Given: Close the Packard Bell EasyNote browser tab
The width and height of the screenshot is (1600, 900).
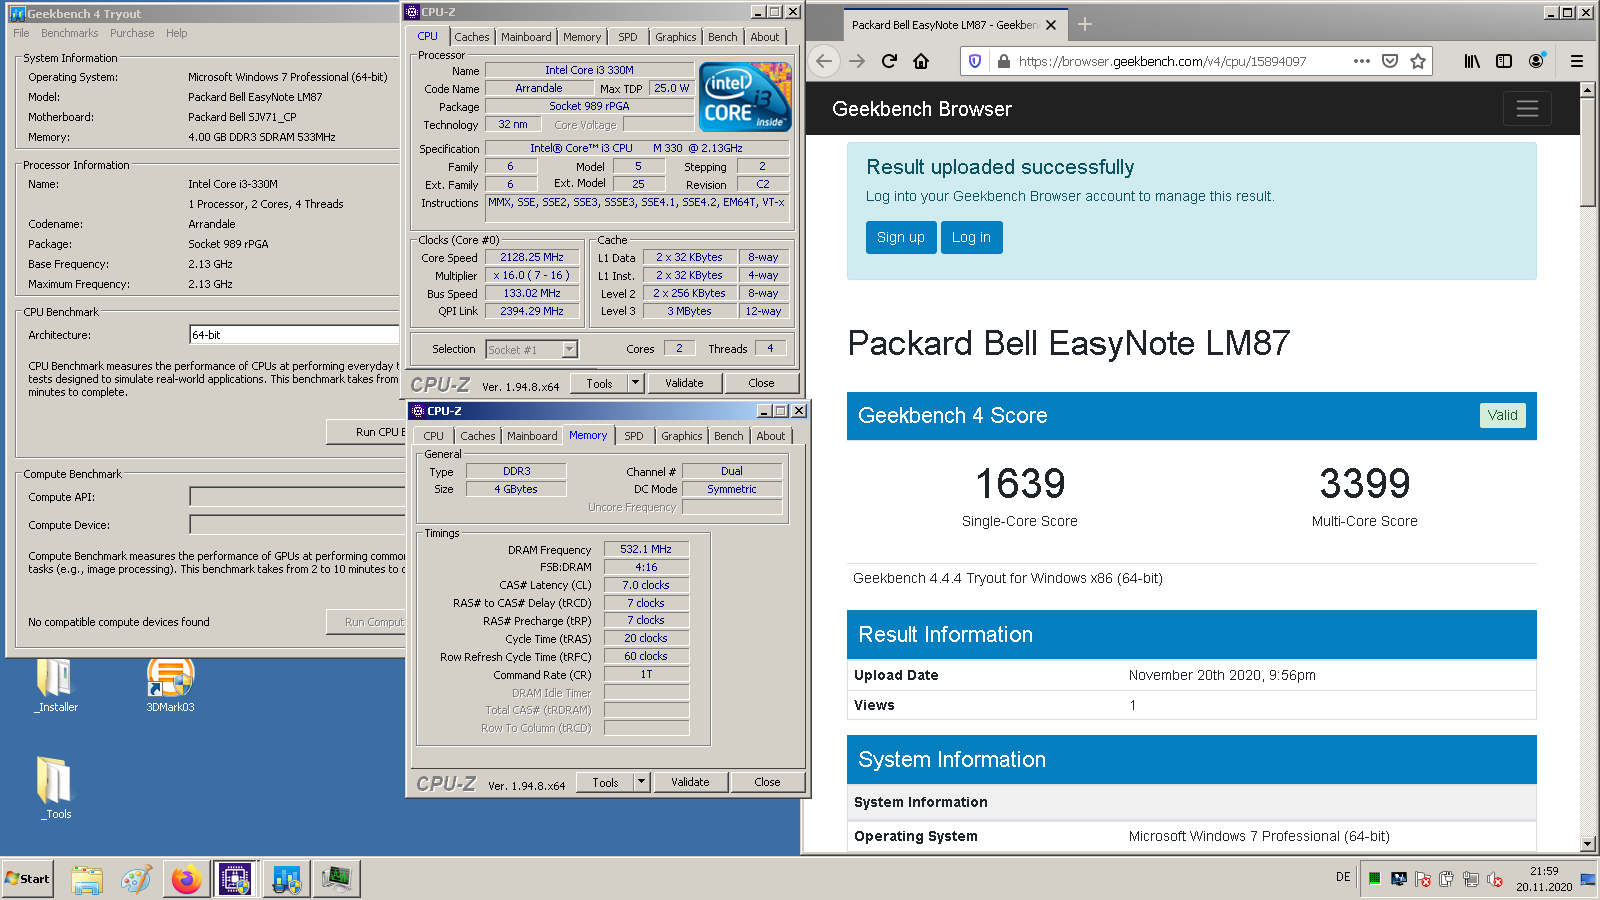Looking at the screenshot, I should (1051, 25).
